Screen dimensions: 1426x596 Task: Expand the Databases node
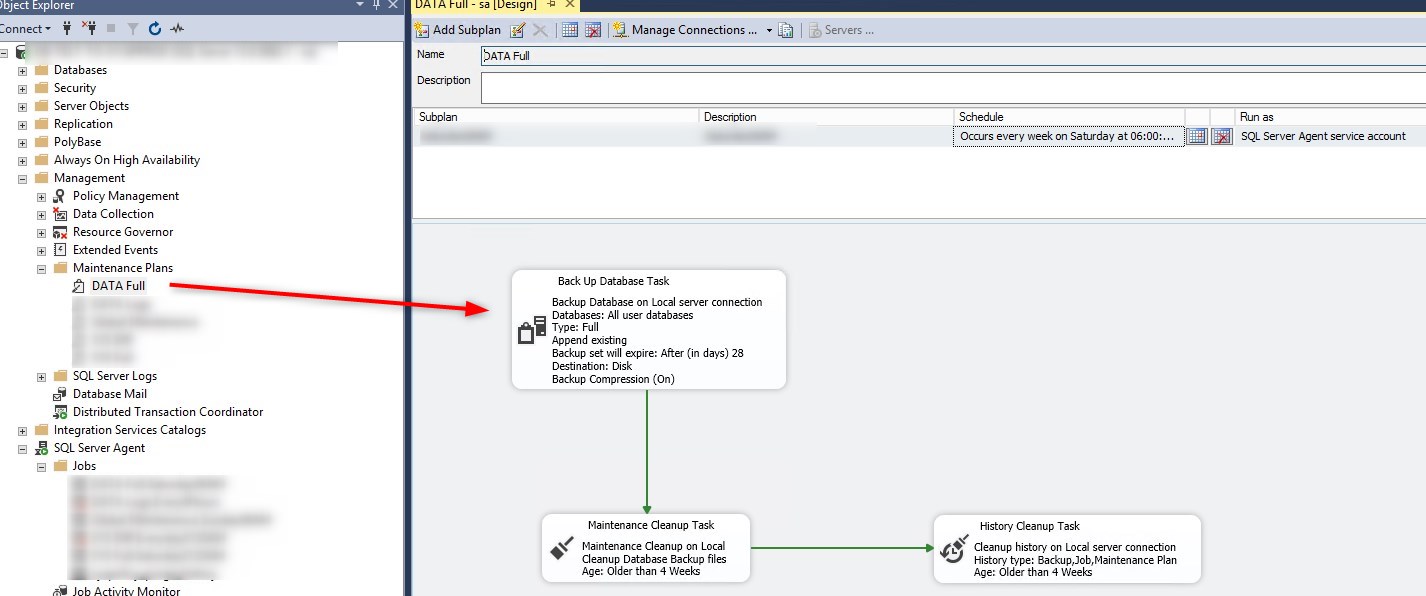(x=22, y=69)
